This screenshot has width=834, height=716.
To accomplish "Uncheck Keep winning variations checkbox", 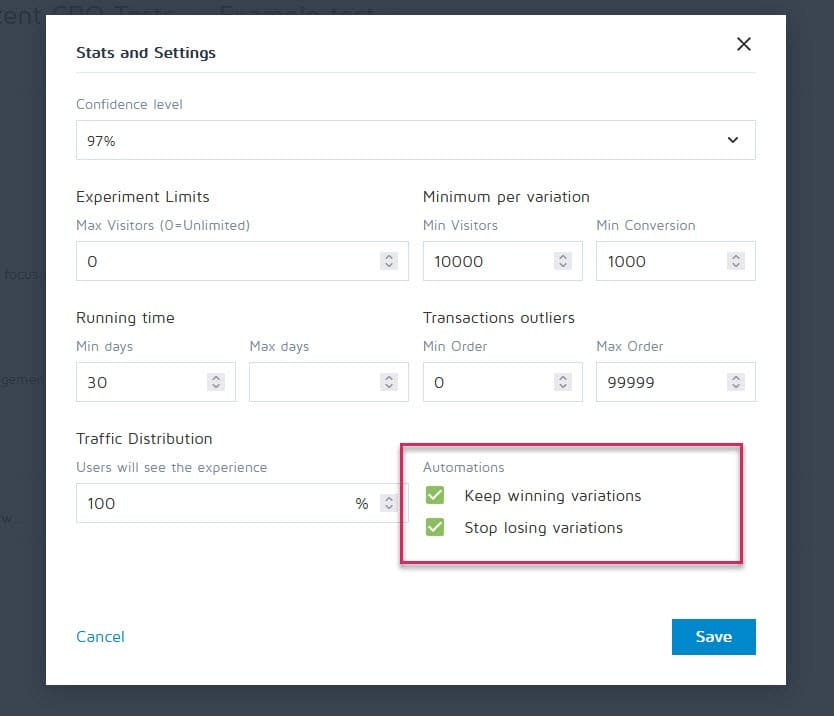I will (435, 496).
